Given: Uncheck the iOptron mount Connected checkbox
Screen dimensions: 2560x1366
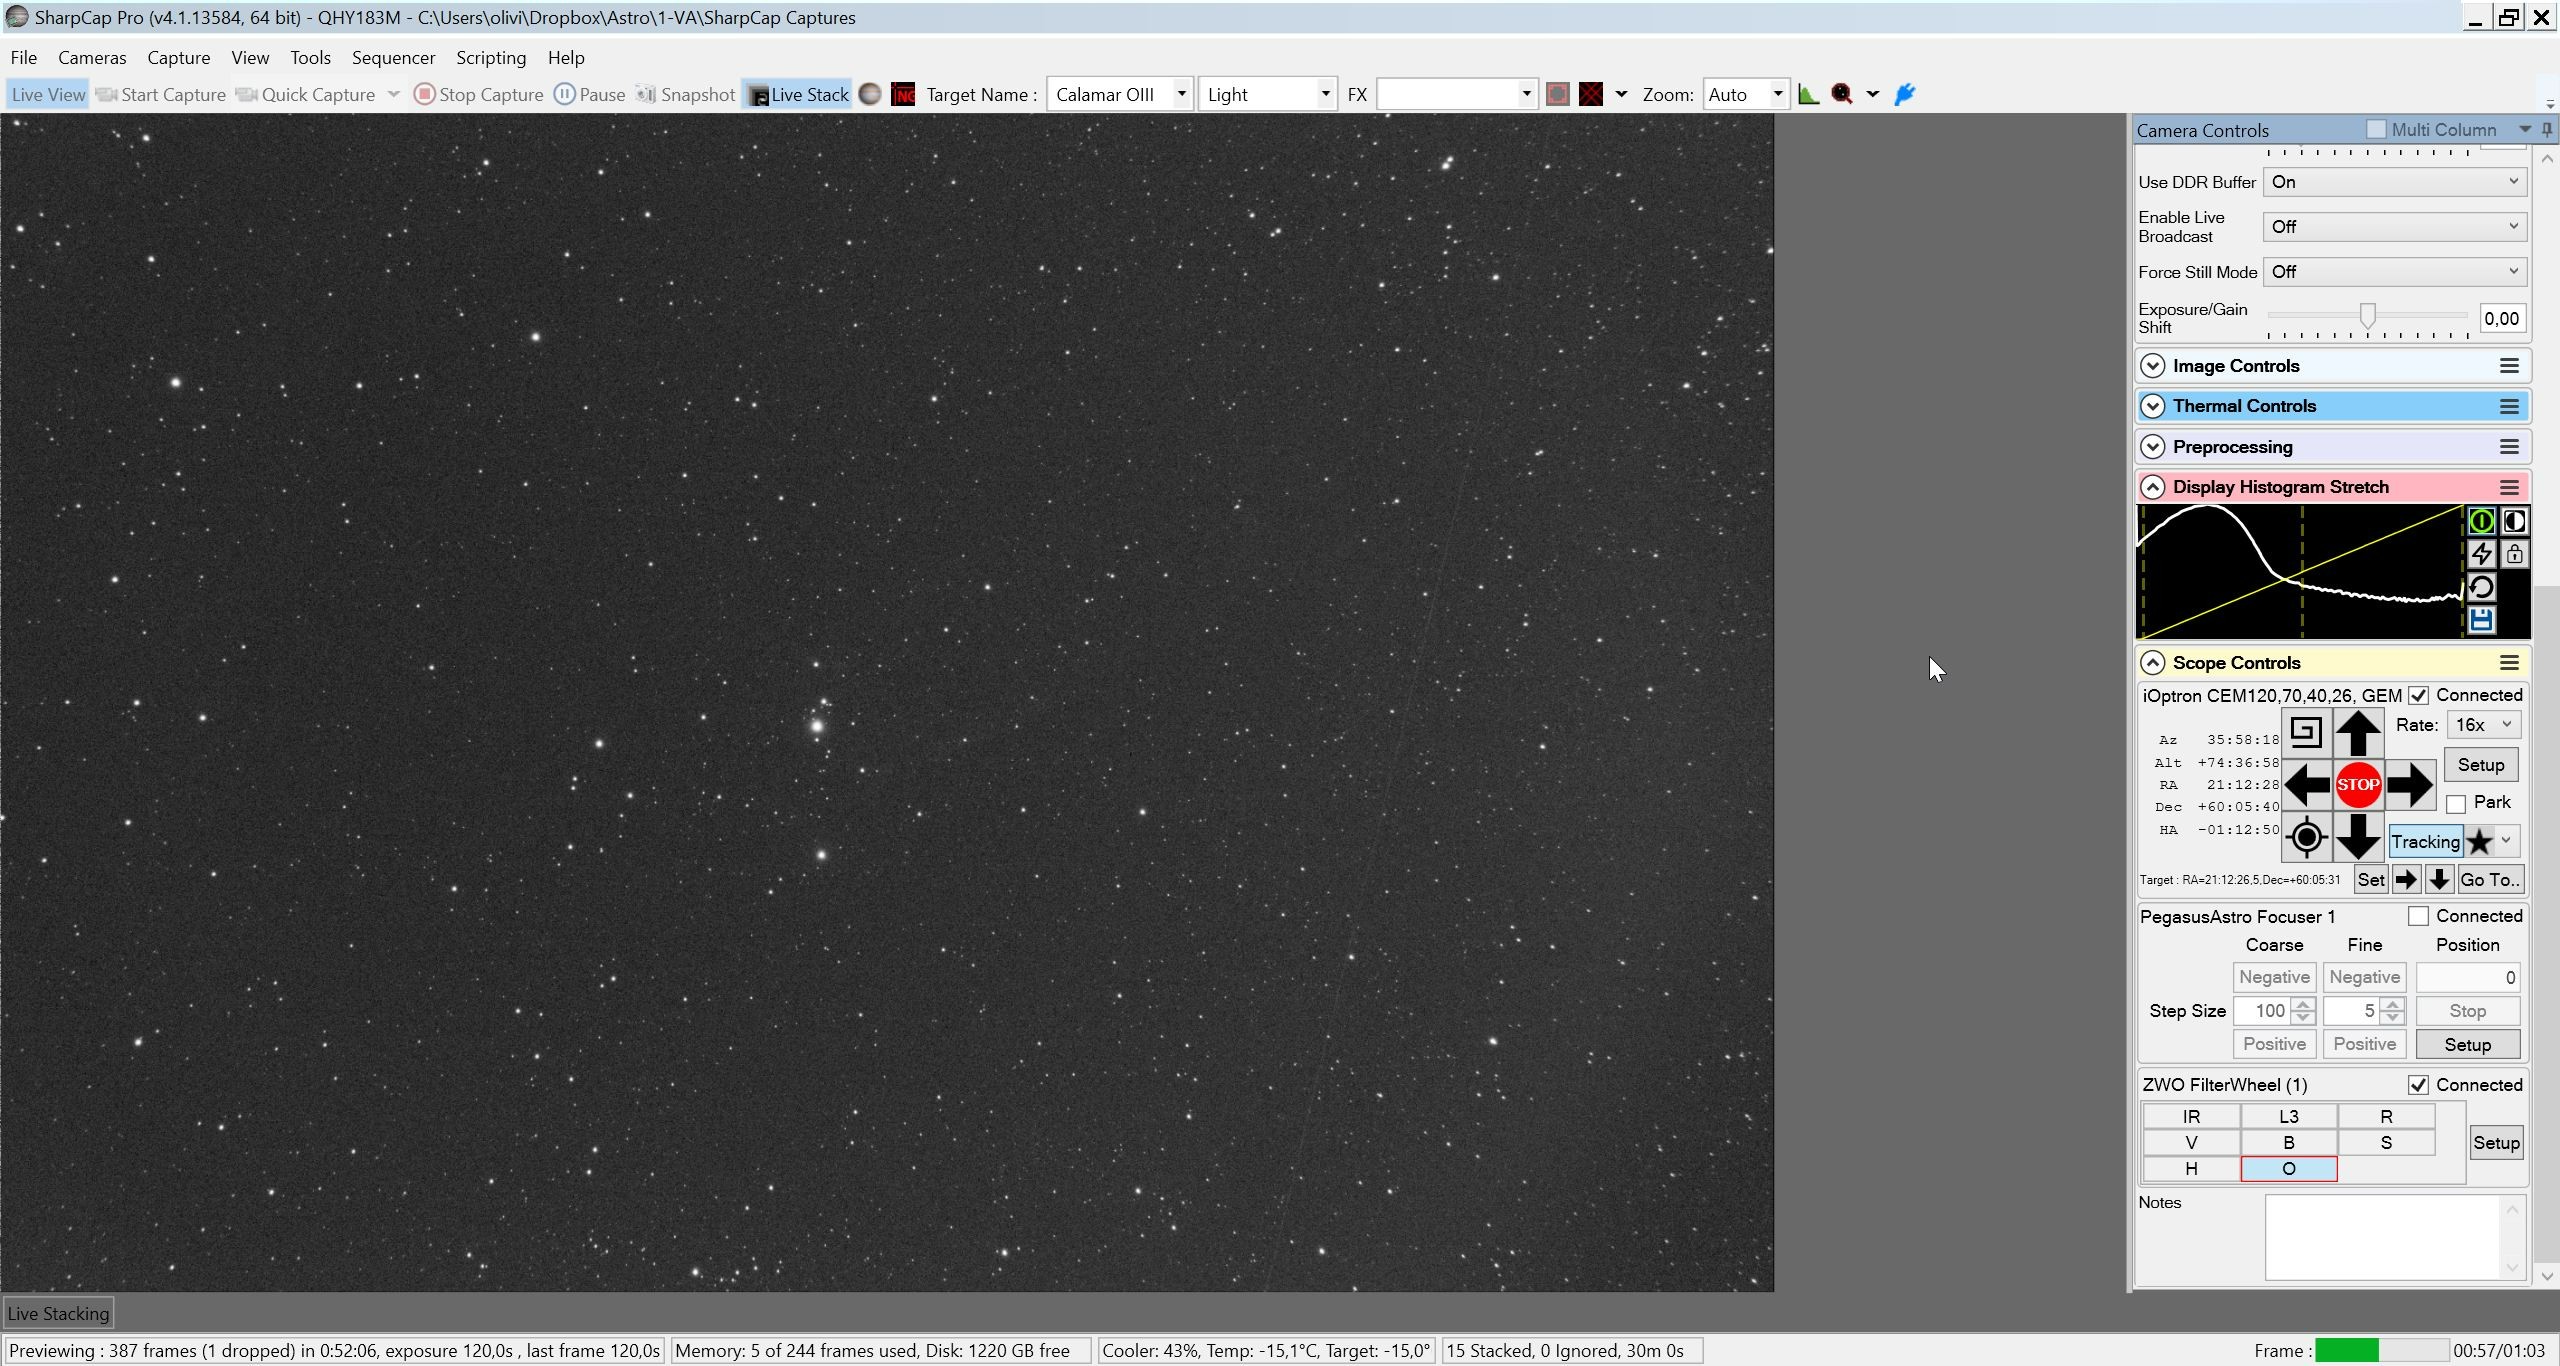Looking at the screenshot, I should click(x=2418, y=696).
